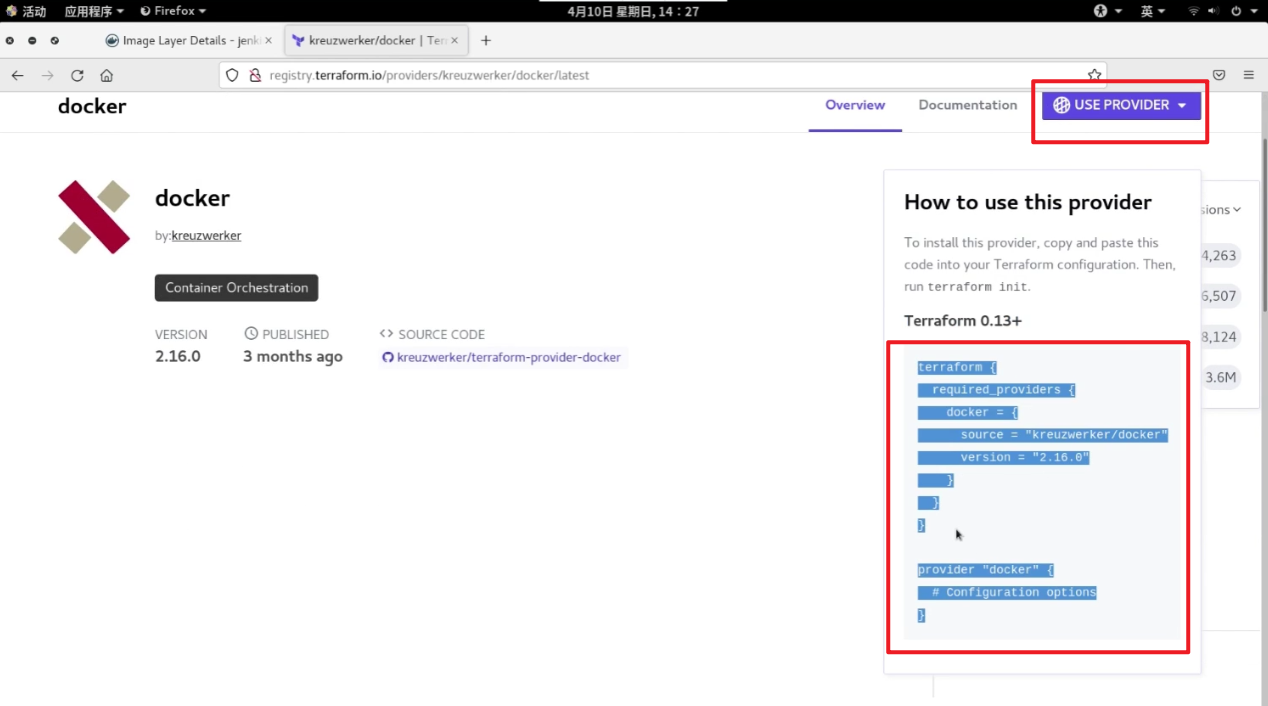Save page to Pocket
This screenshot has height=706, width=1268.
coord(1219,75)
